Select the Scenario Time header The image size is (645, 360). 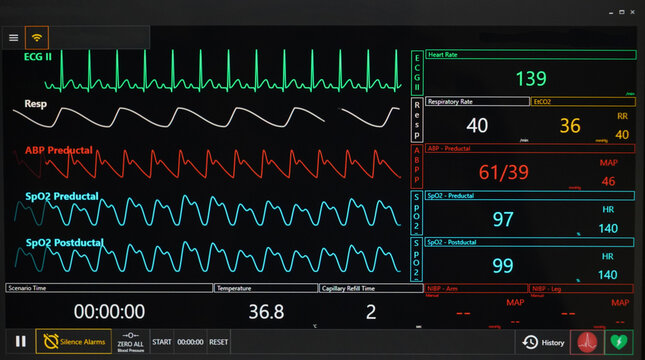click(109, 288)
